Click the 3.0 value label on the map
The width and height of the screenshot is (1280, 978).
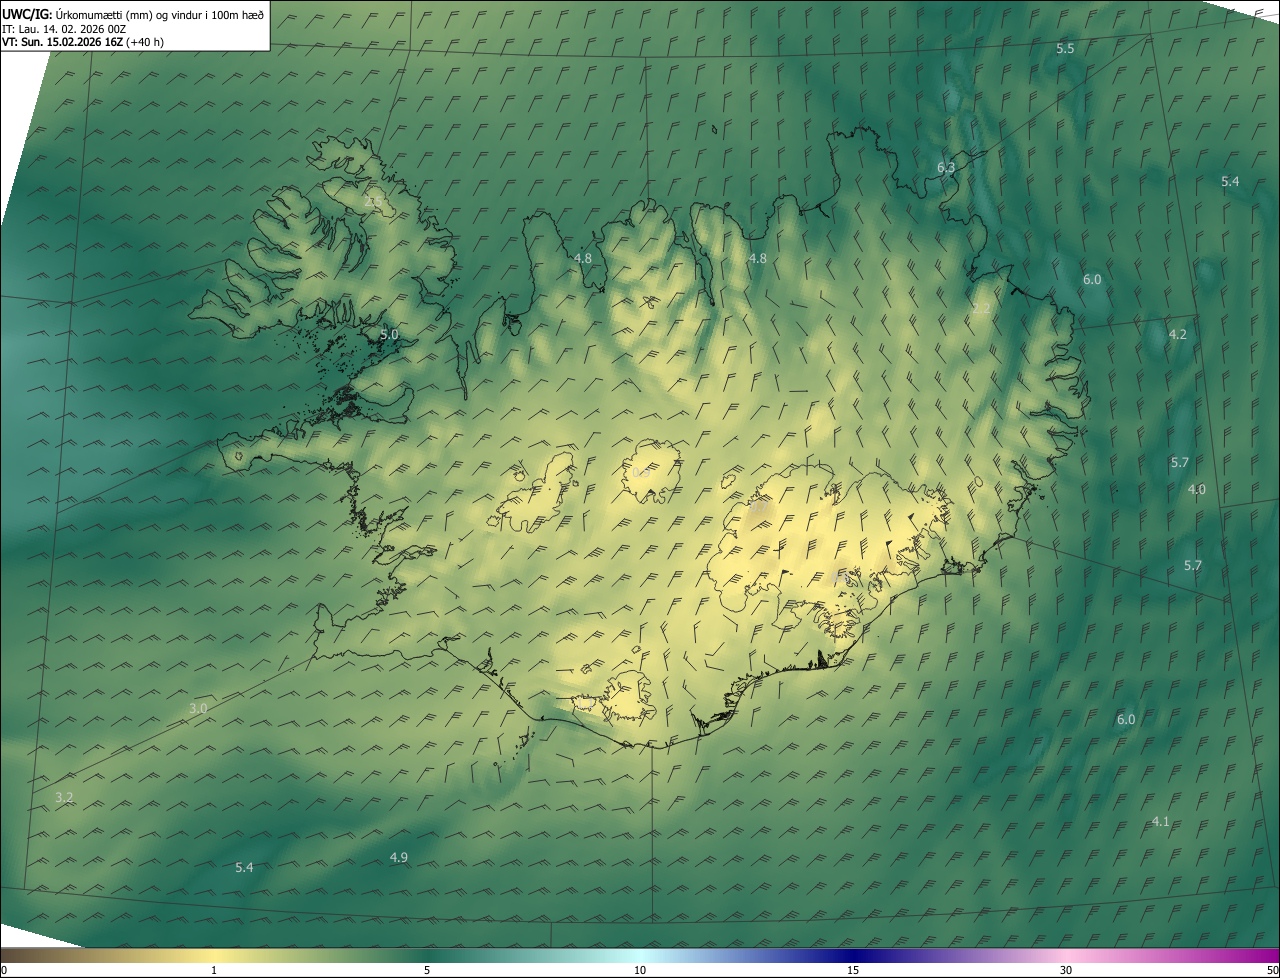click(198, 709)
